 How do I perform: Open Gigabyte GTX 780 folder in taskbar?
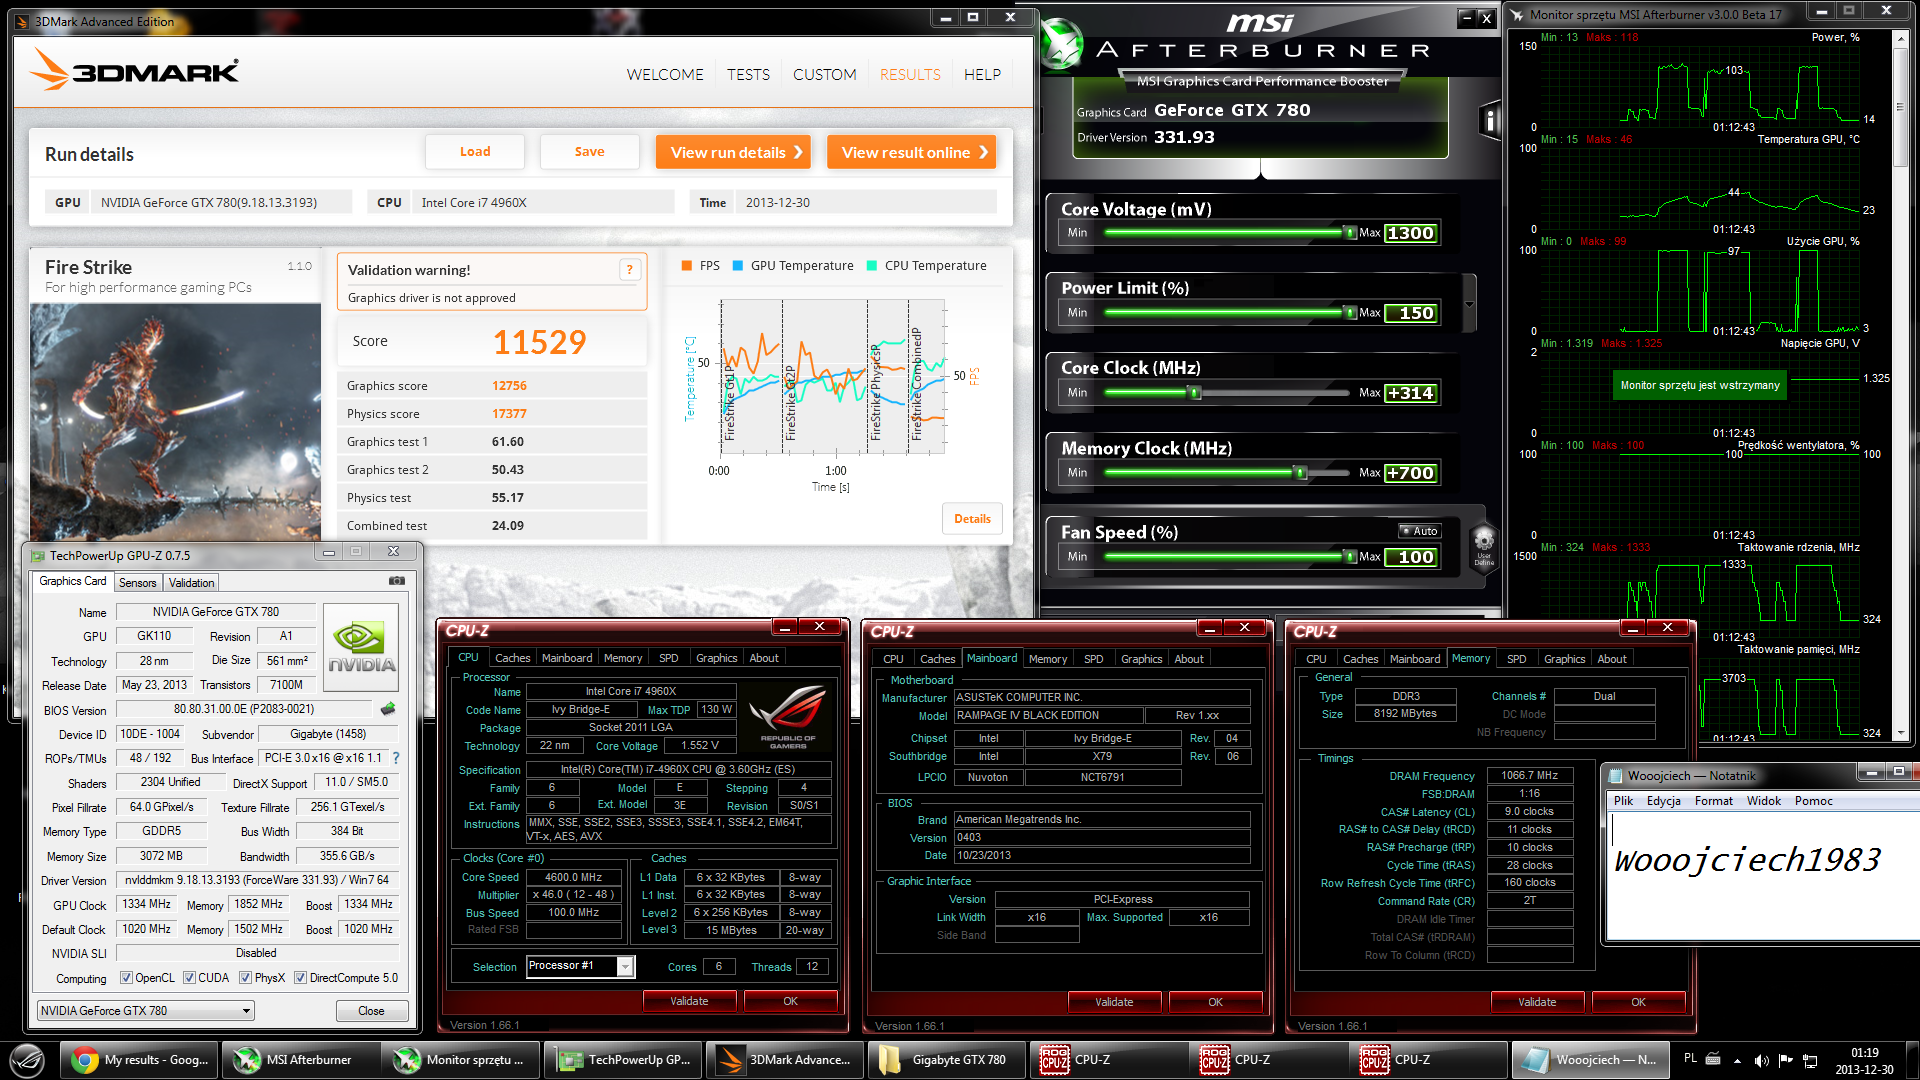(x=942, y=1060)
